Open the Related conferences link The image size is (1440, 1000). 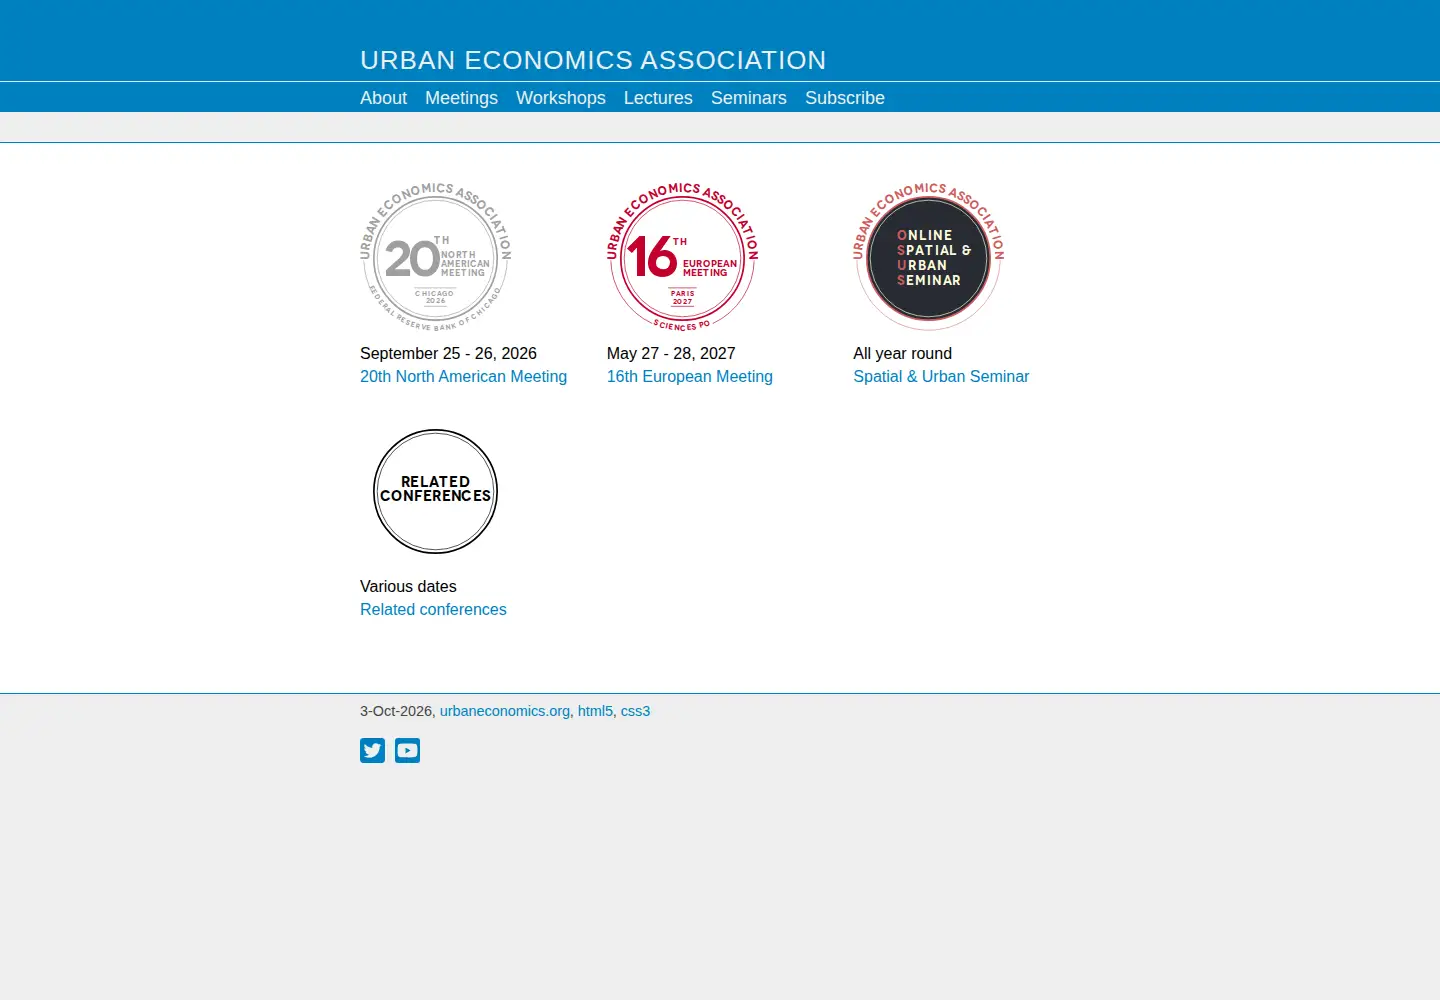pyautogui.click(x=433, y=609)
